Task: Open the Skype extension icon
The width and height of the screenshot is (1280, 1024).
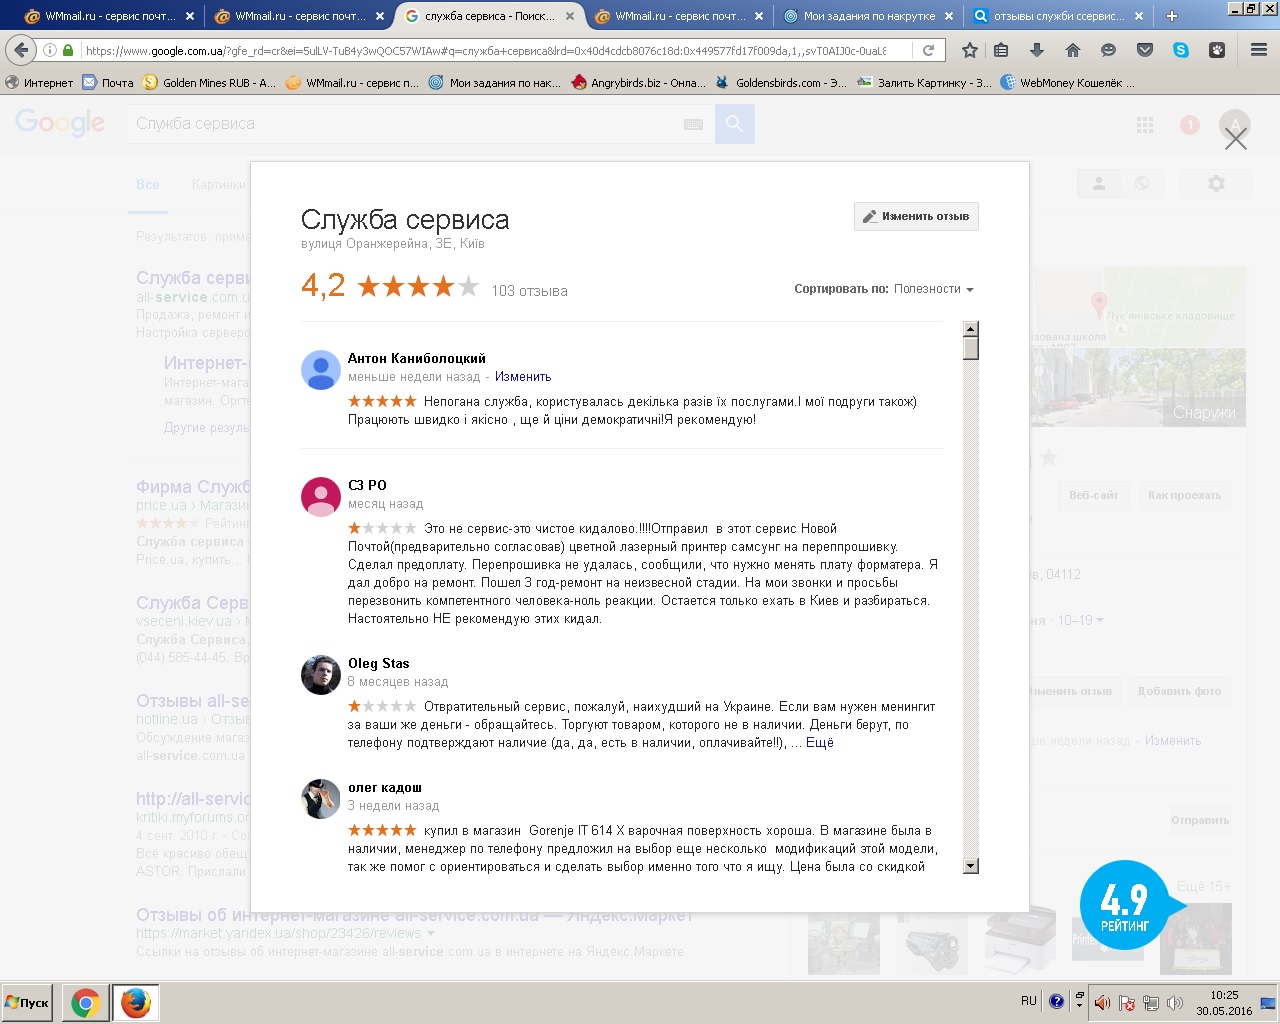Action: tap(1181, 50)
